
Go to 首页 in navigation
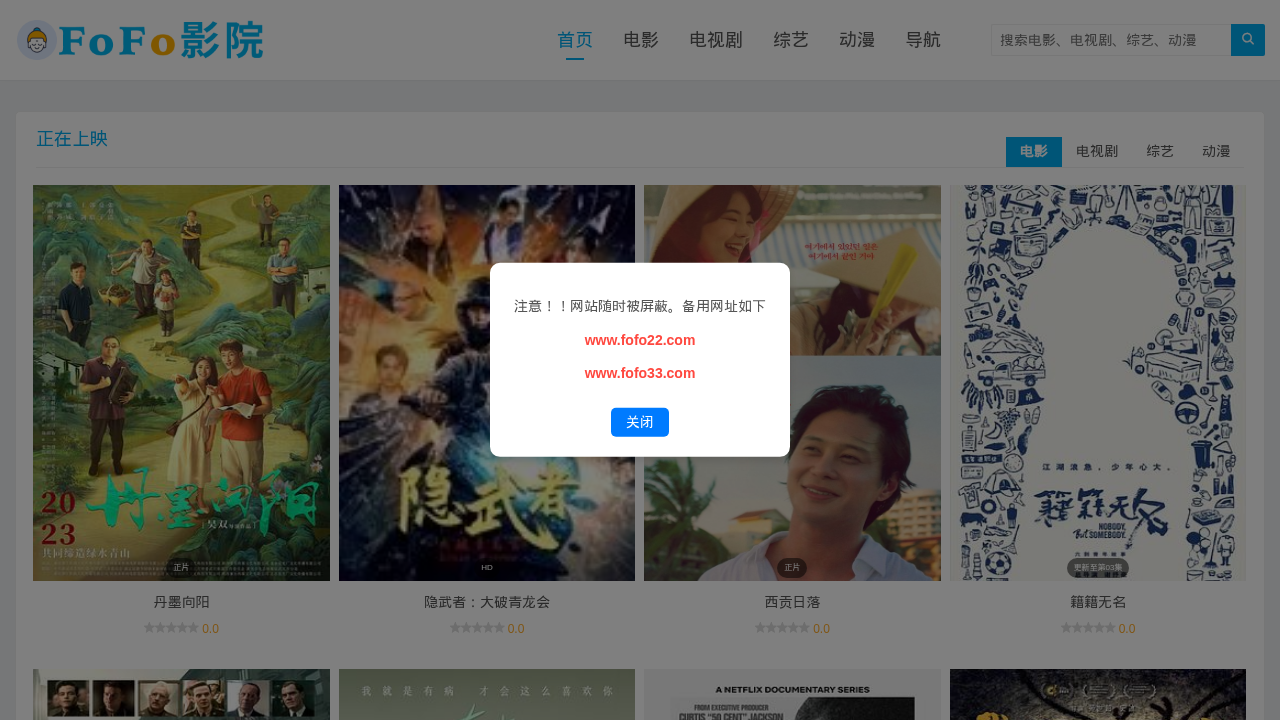574,40
